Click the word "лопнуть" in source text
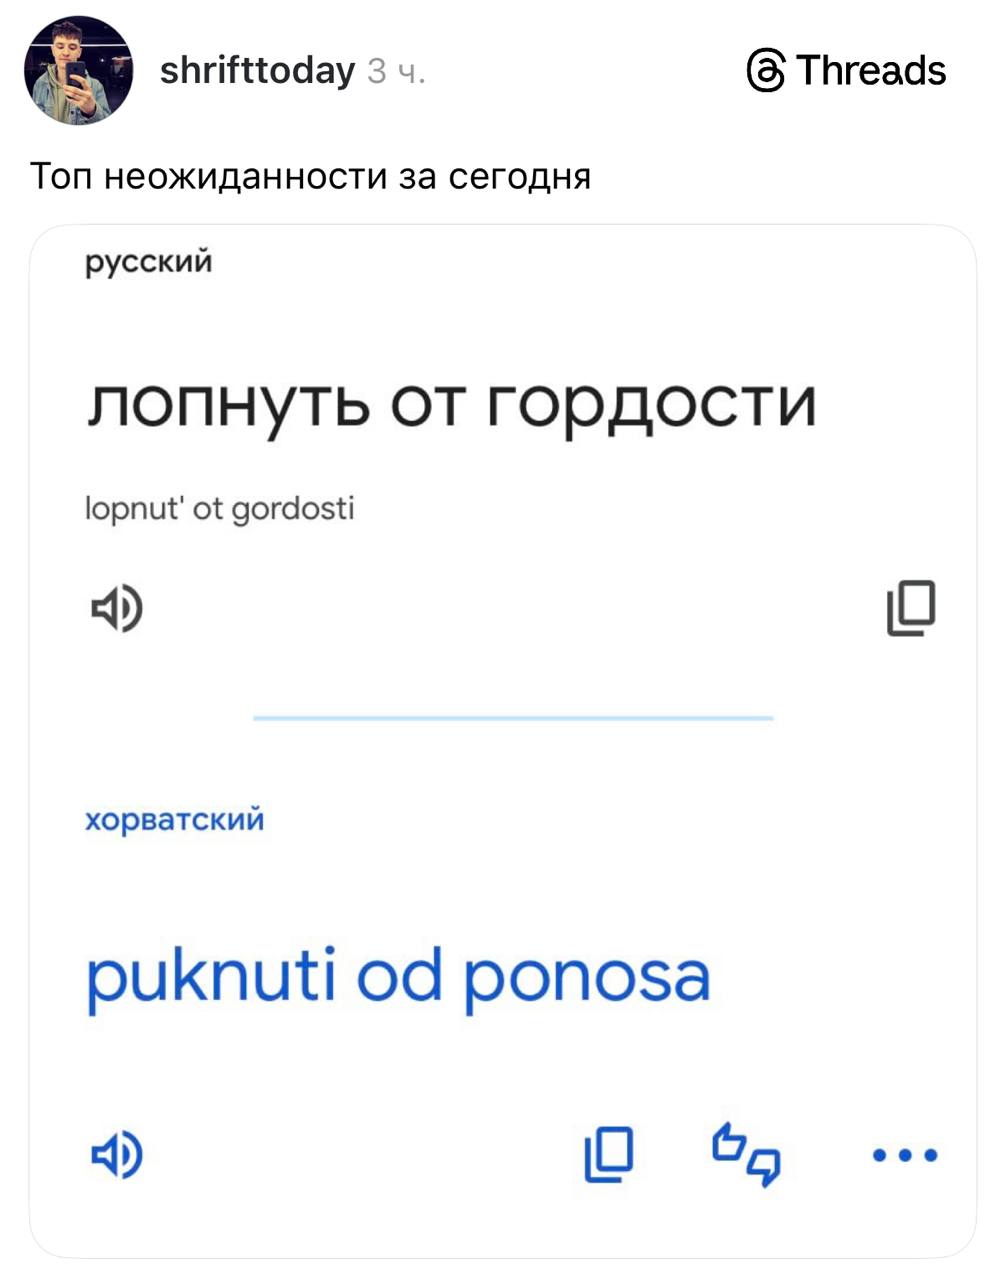The width and height of the screenshot is (1006, 1280). tap(228, 406)
